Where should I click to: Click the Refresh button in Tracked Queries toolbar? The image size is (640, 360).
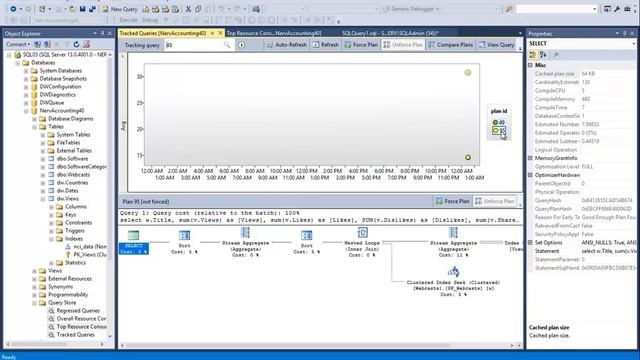325,45
